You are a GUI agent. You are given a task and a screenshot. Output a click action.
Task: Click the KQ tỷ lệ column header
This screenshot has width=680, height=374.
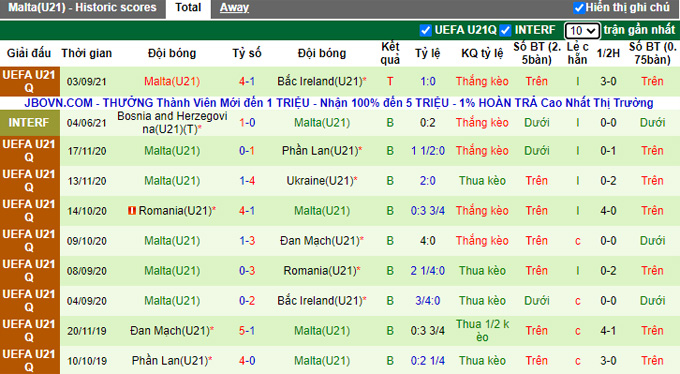click(482, 53)
